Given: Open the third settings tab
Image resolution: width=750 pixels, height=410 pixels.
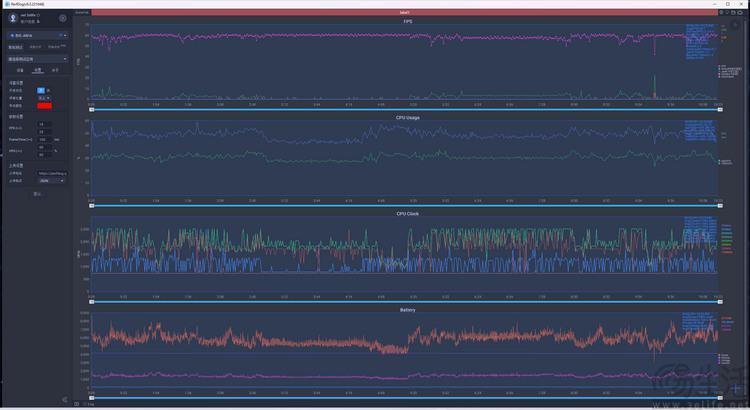Looking at the screenshot, I should (55, 71).
